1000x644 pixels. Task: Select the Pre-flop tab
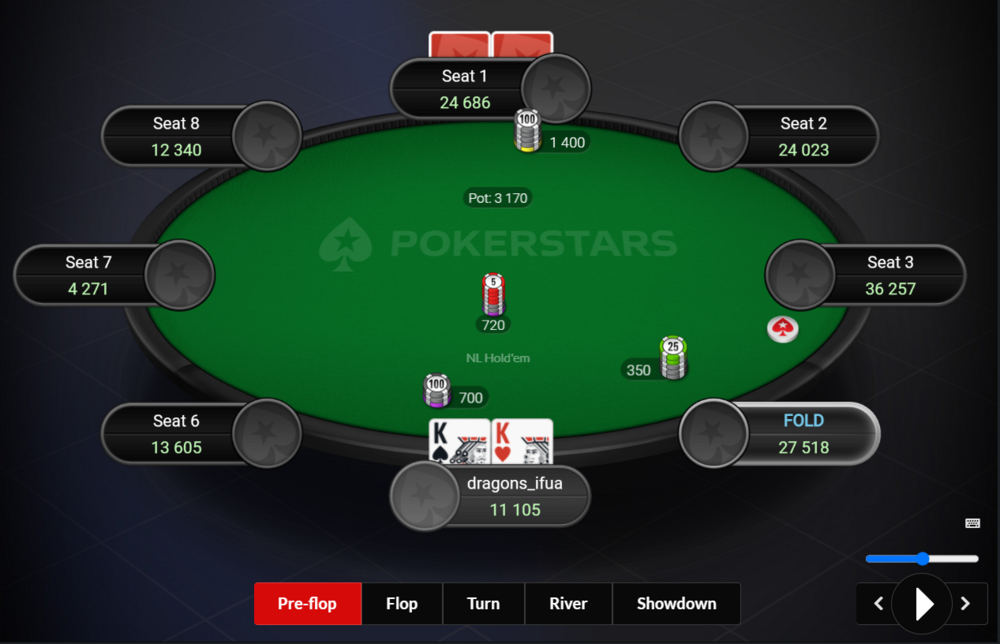click(x=307, y=603)
